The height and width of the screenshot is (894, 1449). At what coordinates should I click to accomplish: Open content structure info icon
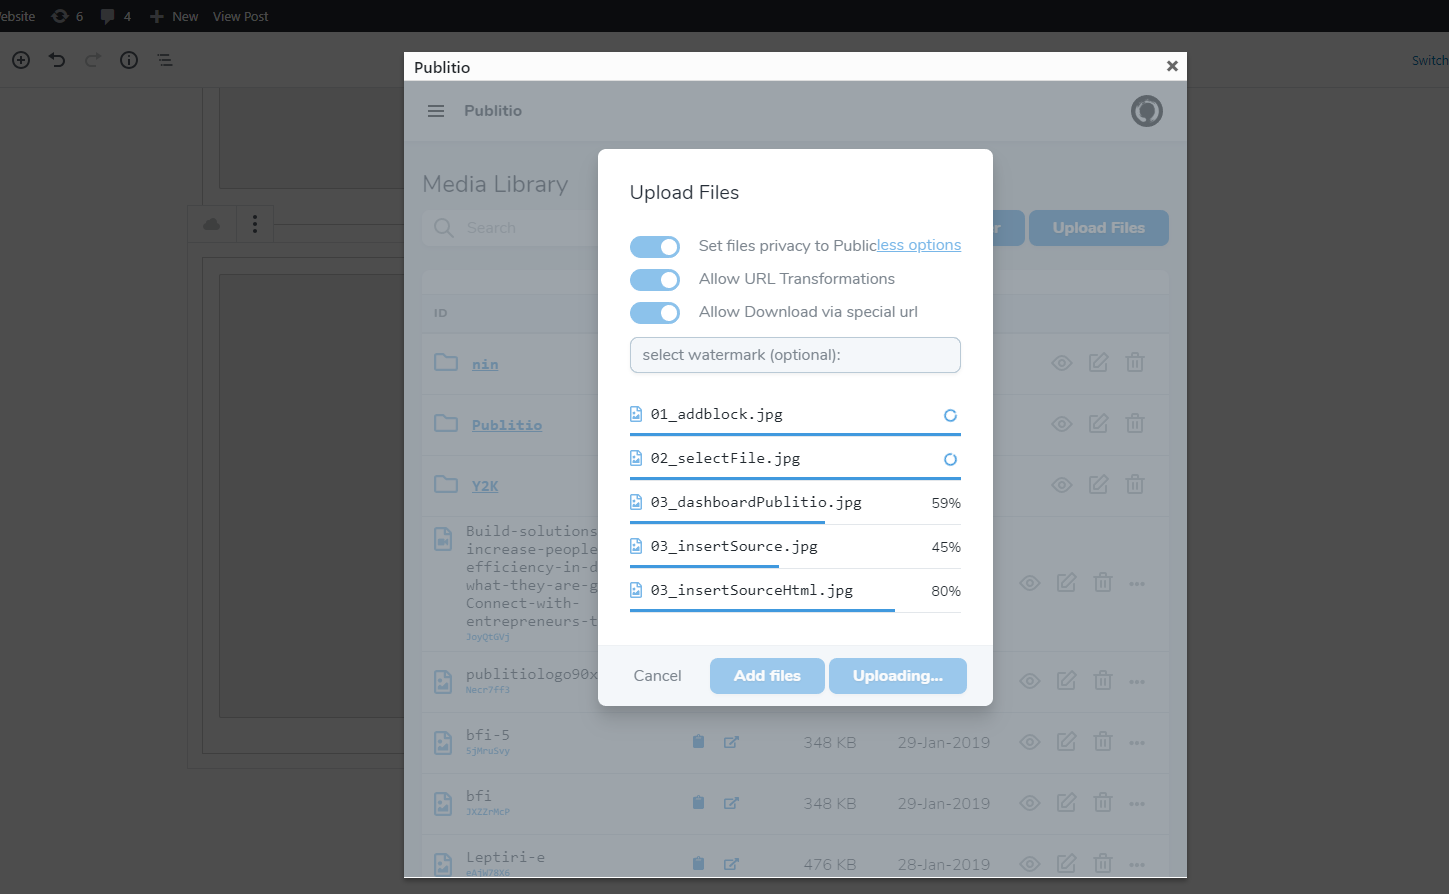129,60
